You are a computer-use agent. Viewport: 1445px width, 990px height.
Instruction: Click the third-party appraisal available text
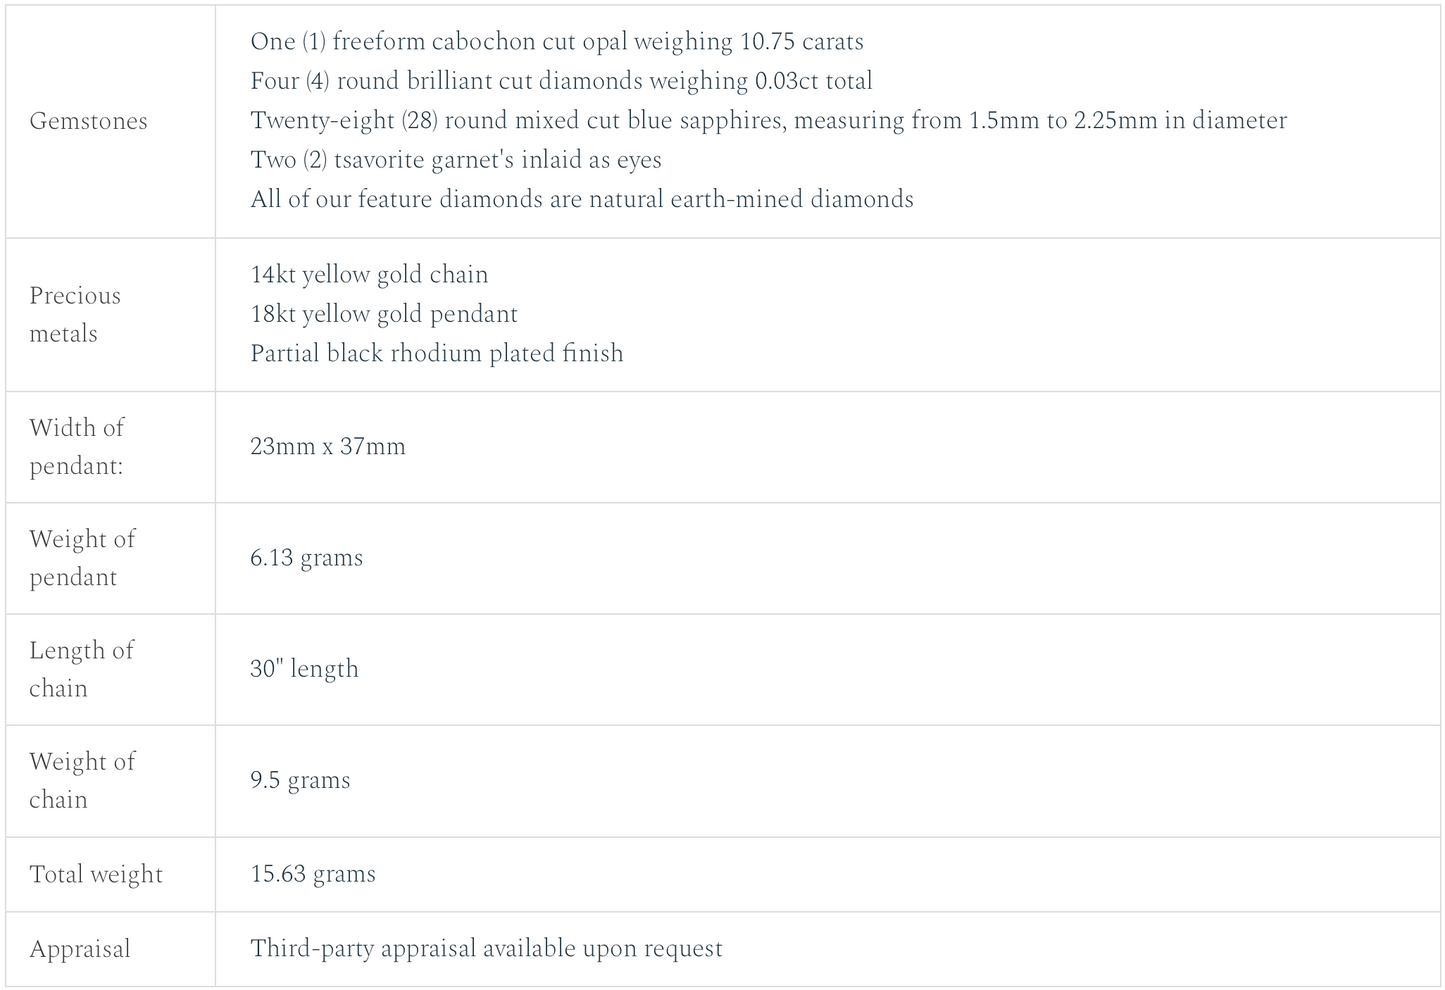click(486, 948)
